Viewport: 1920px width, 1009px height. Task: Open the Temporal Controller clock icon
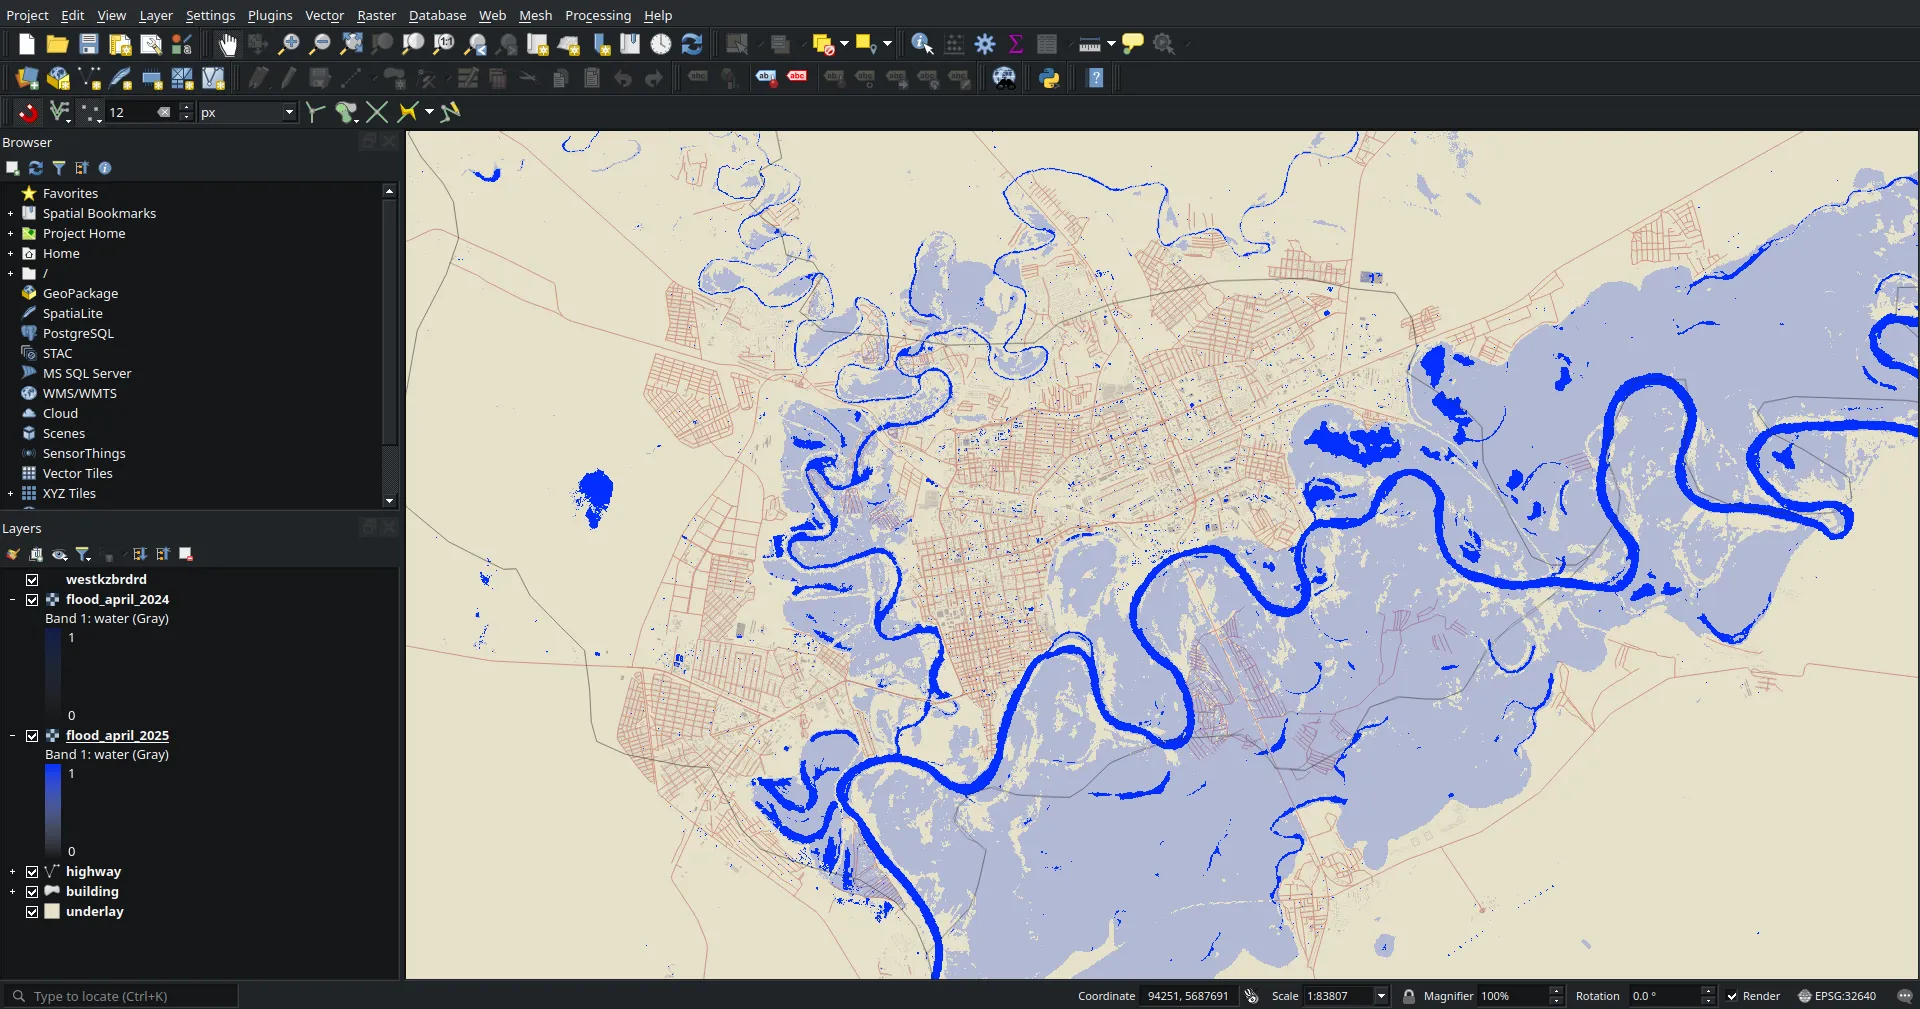point(661,44)
